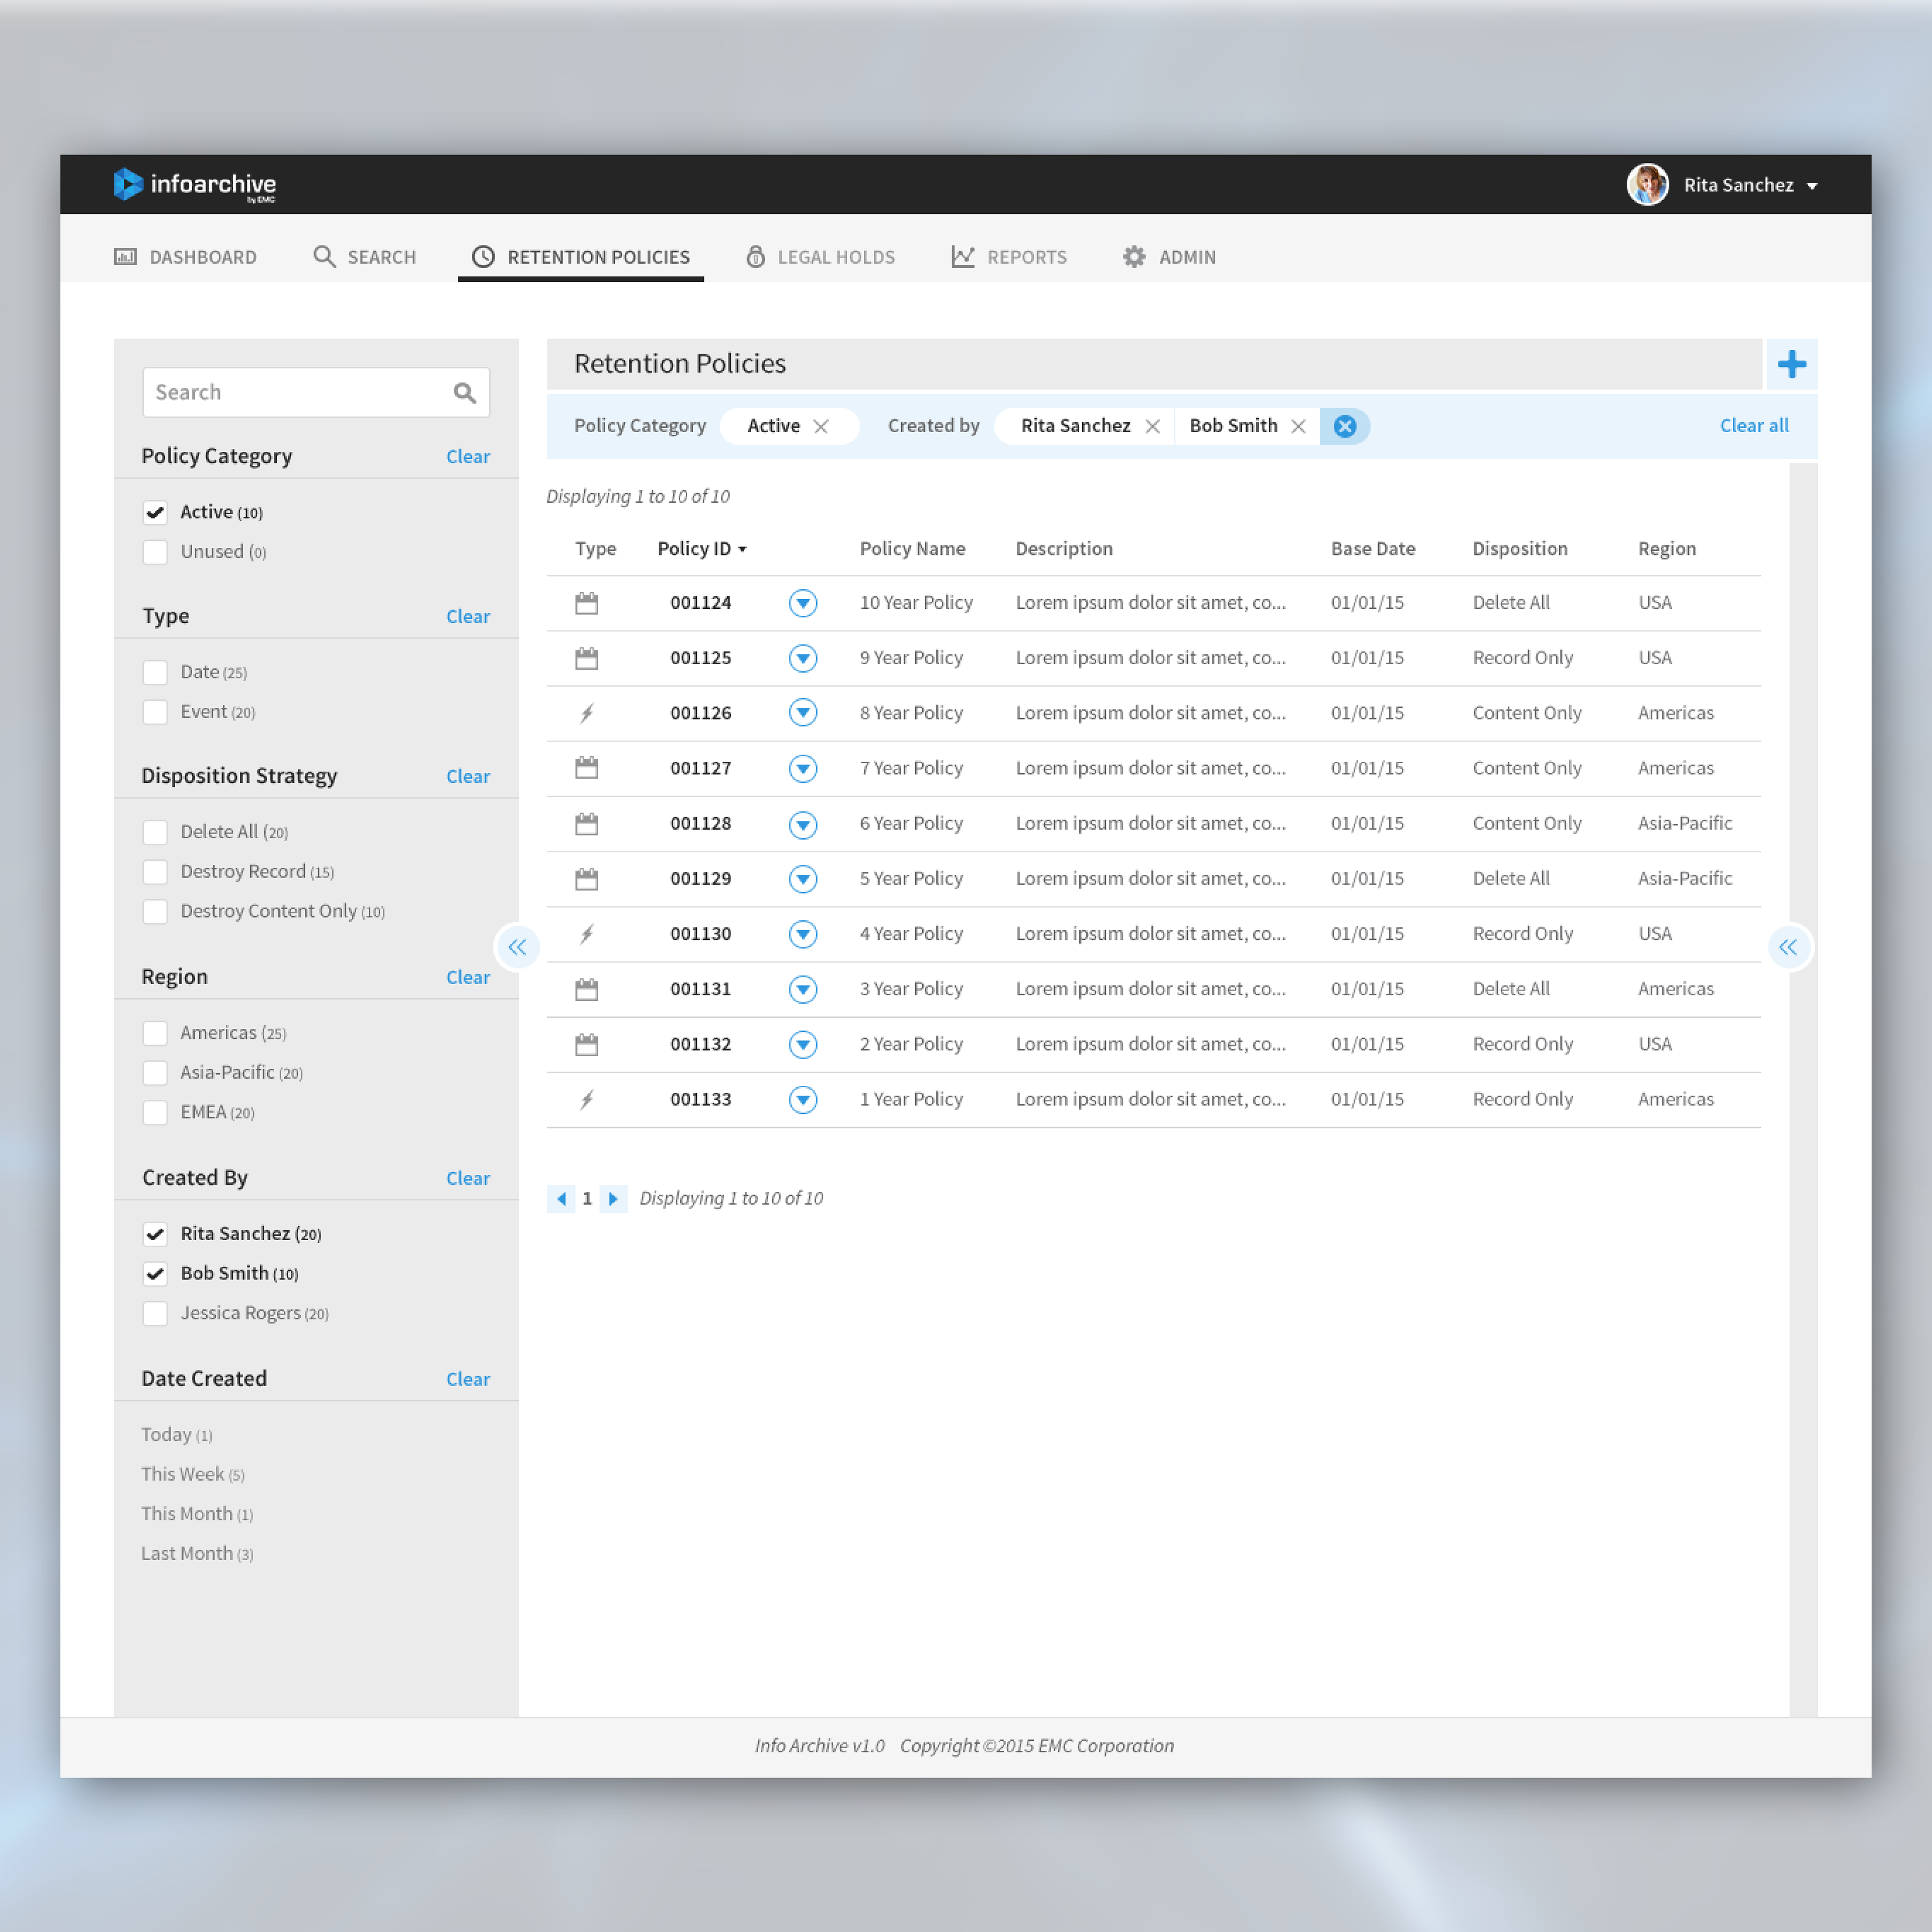This screenshot has height=1932, width=1932.
Task: Click the plus icon to add policy
Action: pyautogui.click(x=1791, y=364)
